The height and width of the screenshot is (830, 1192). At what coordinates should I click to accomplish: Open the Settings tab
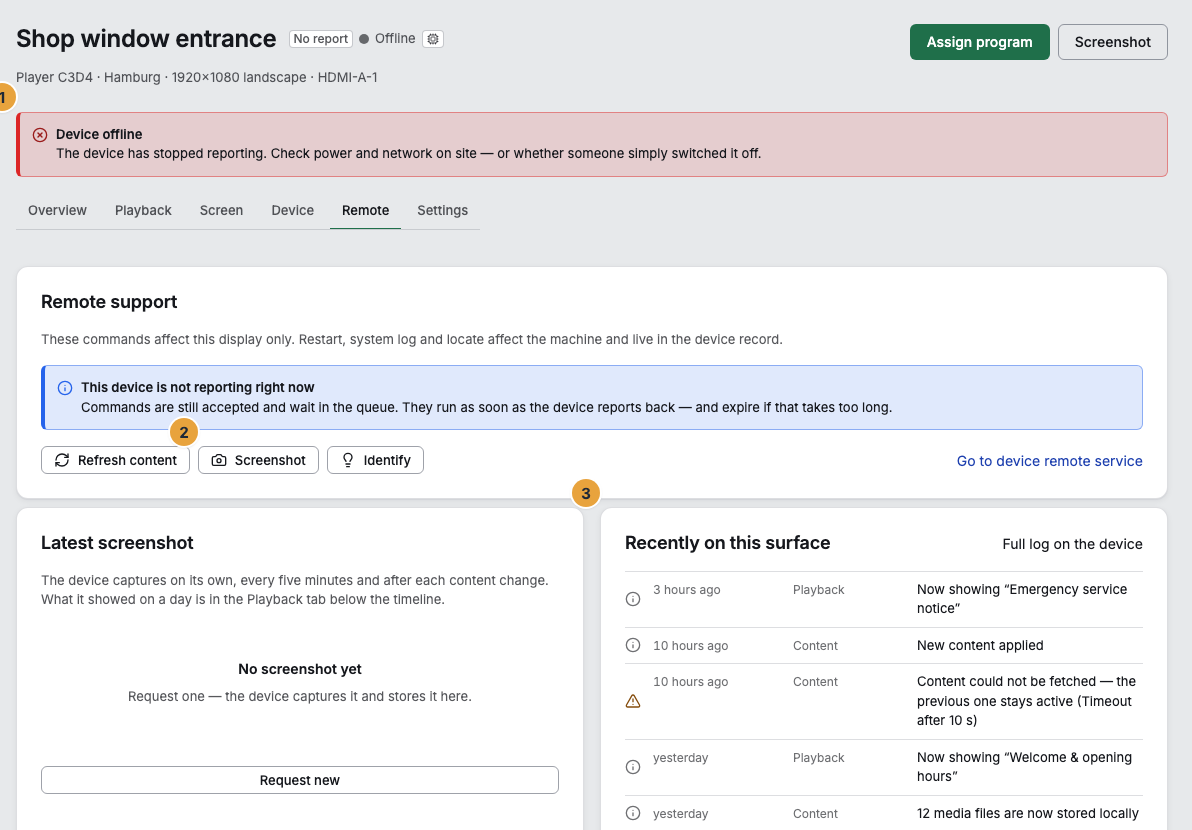click(x=442, y=211)
